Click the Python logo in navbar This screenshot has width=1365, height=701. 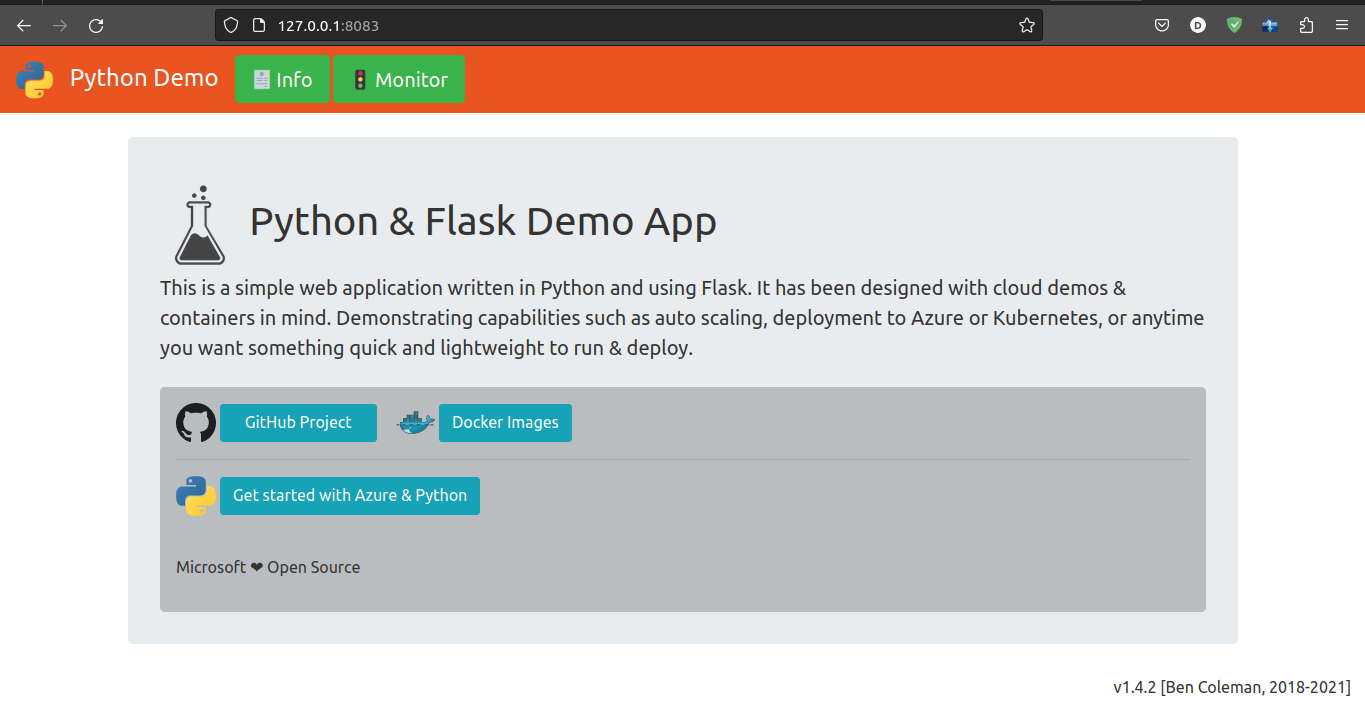click(x=34, y=79)
